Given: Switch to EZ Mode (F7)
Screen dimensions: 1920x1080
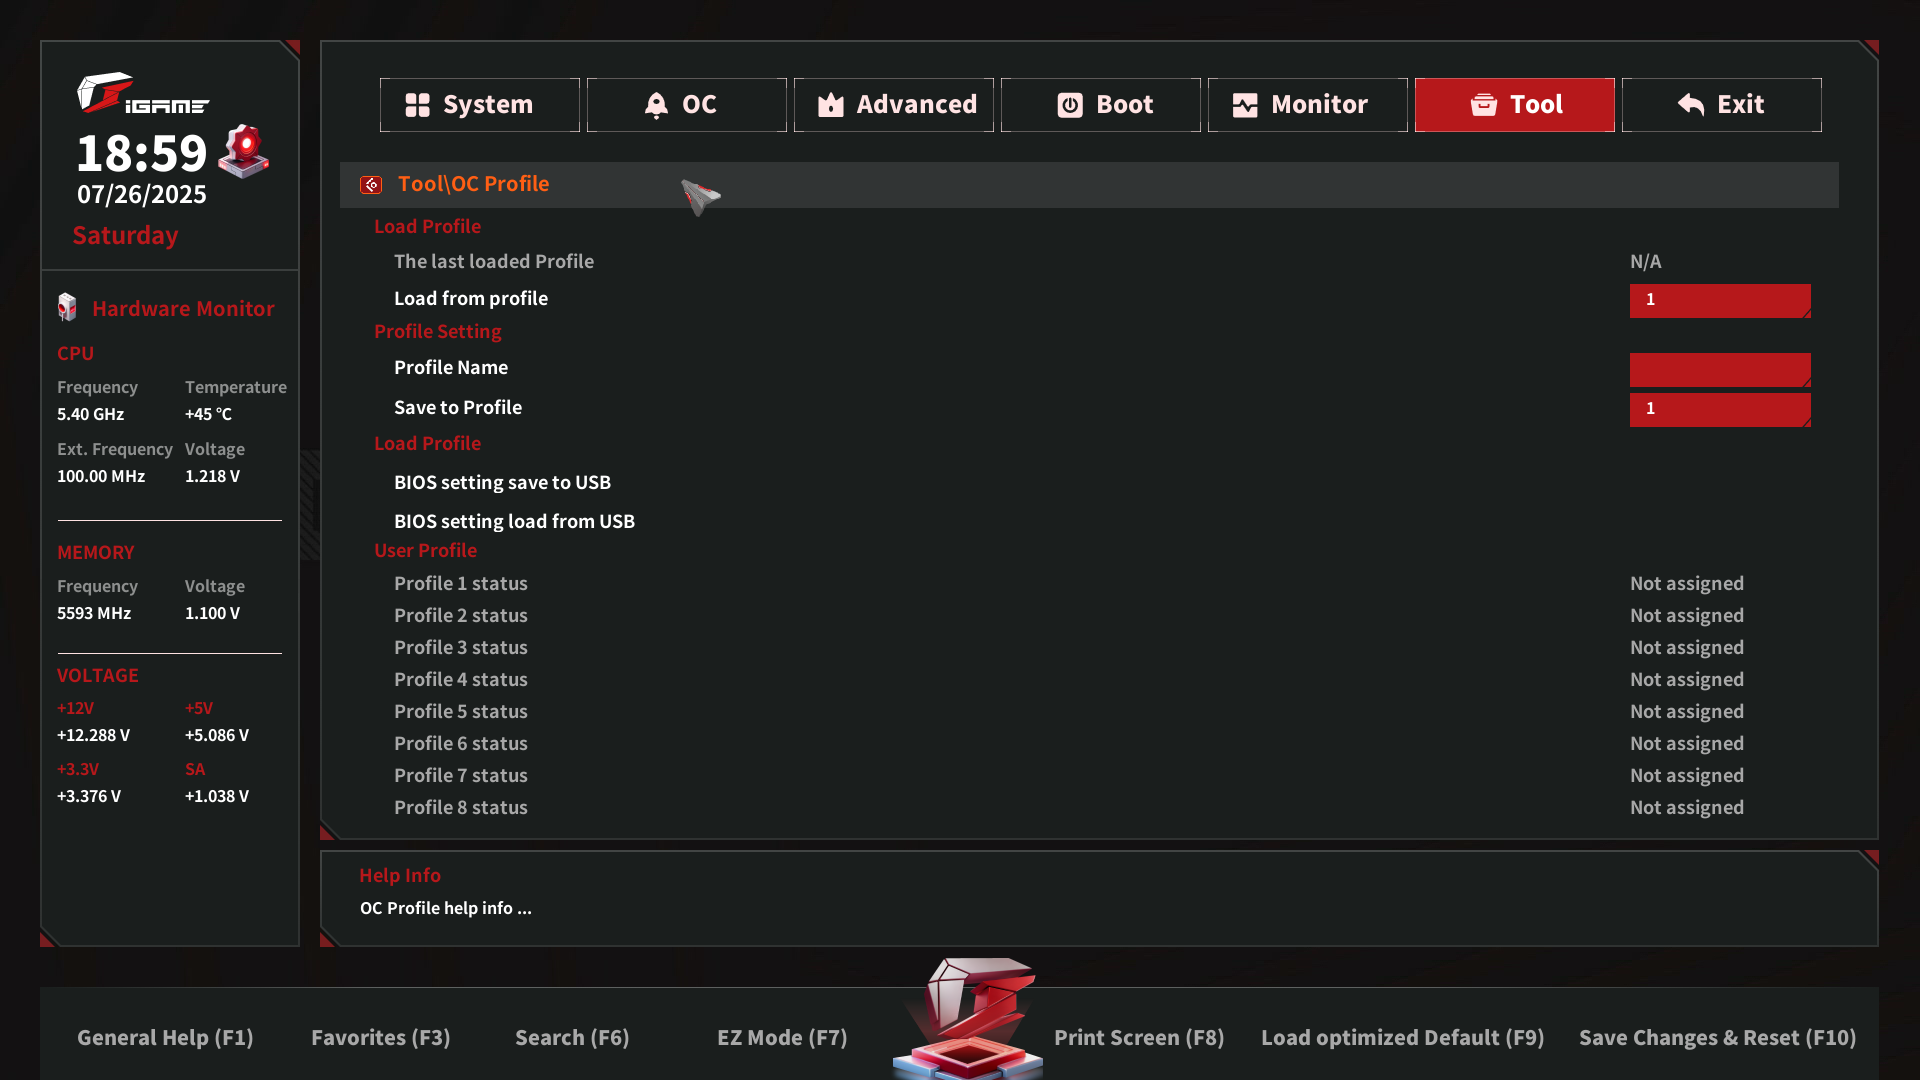Looking at the screenshot, I should click(x=782, y=1038).
